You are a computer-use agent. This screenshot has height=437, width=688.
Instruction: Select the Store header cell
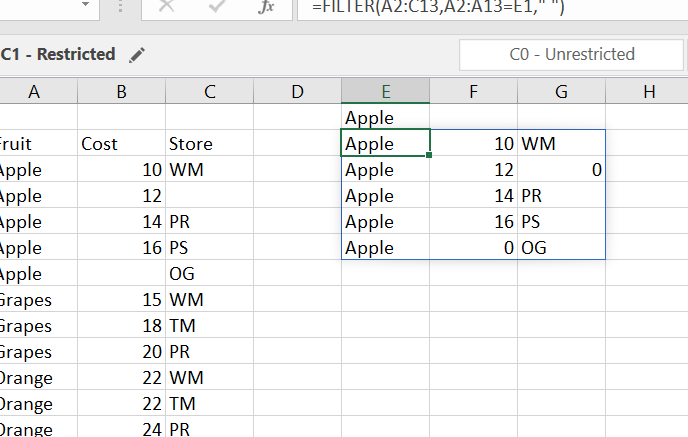(210, 143)
